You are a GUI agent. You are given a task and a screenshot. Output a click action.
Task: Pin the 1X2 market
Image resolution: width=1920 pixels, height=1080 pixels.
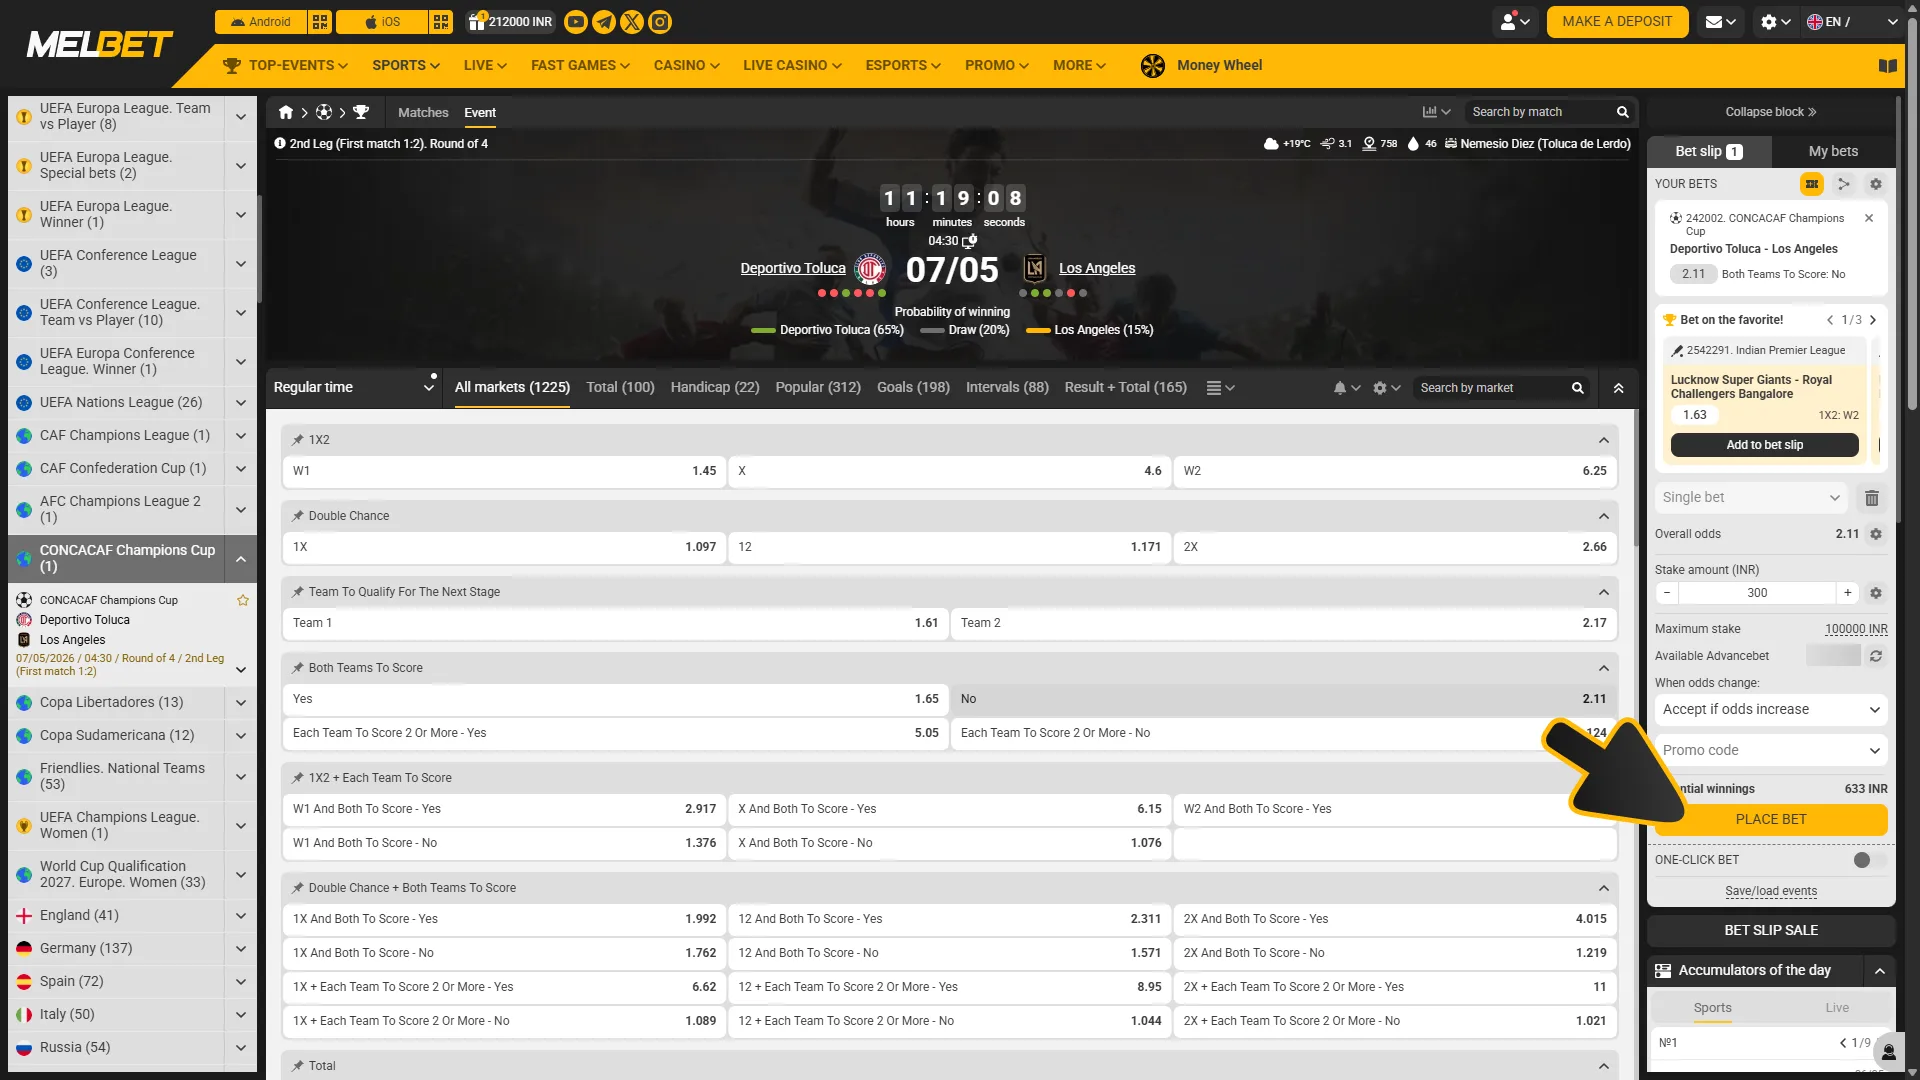coord(298,440)
